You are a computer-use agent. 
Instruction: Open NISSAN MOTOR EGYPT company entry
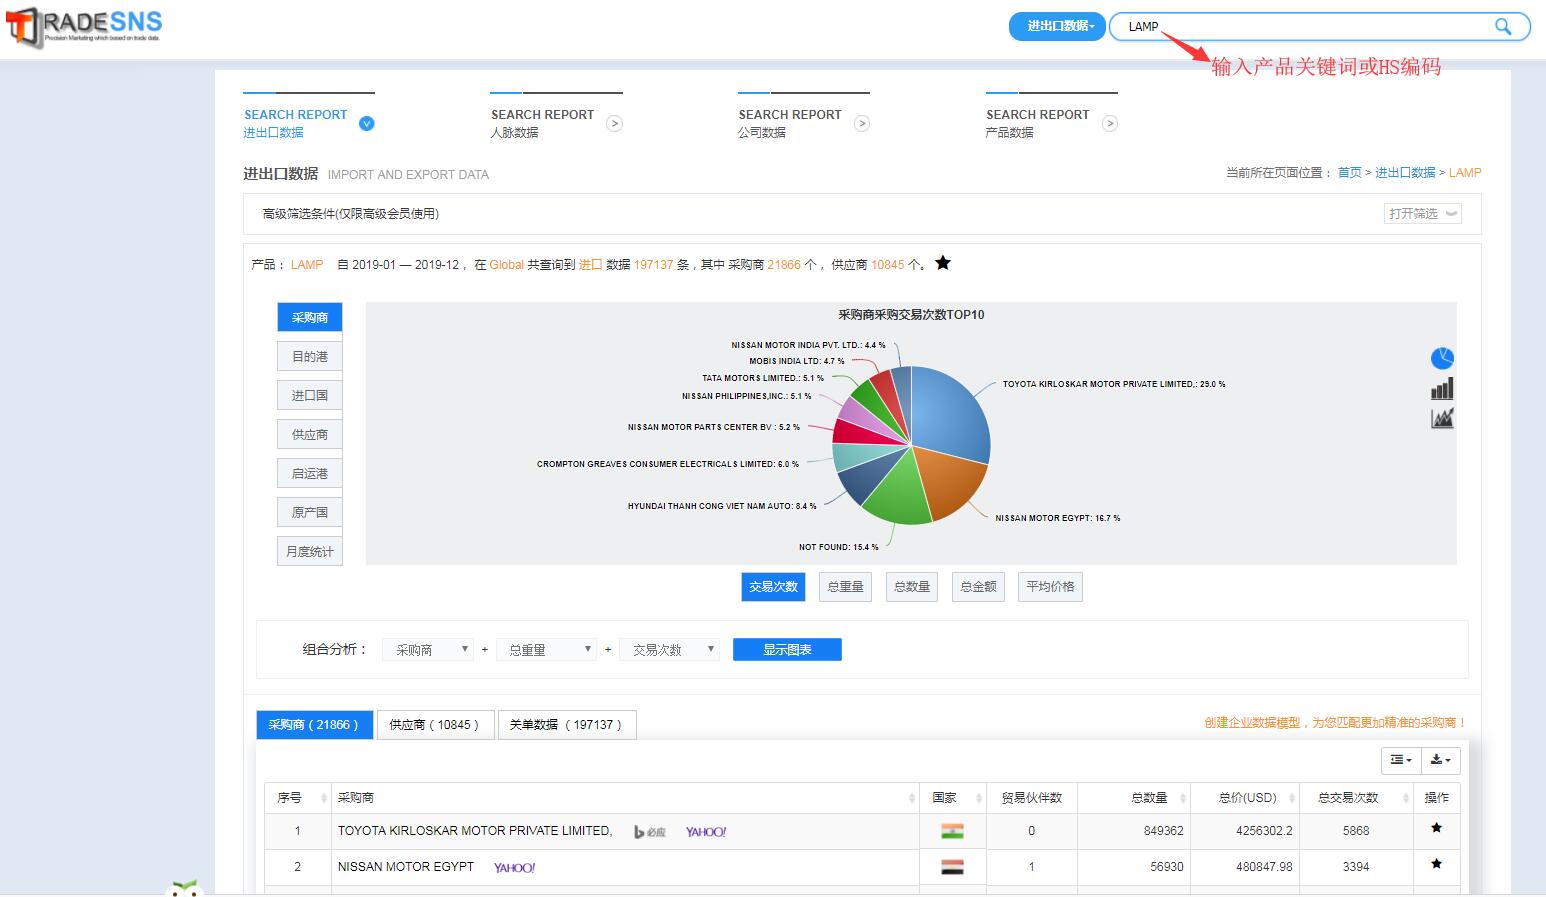coord(406,867)
